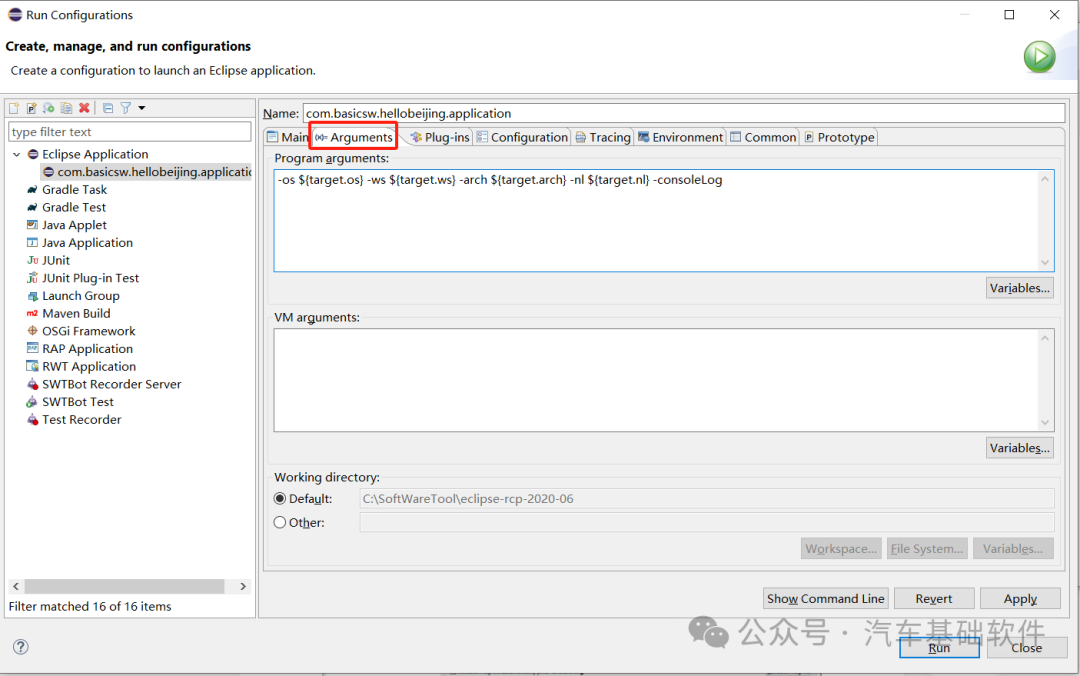Open Variables for VM arguments

point(1019,448)
